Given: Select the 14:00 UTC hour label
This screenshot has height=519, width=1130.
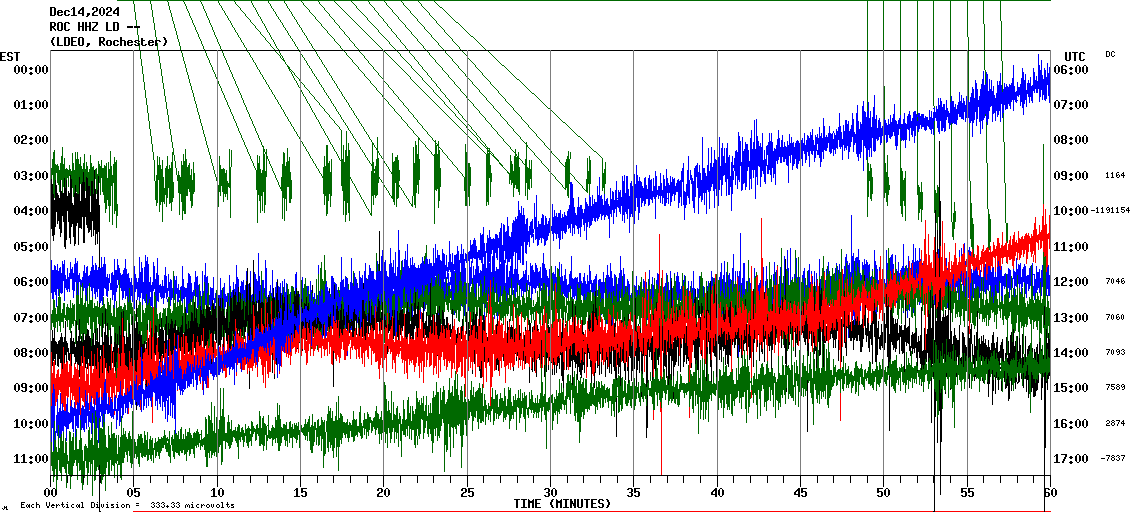Looking at the screenshot, I should [x=1071, y=353].
